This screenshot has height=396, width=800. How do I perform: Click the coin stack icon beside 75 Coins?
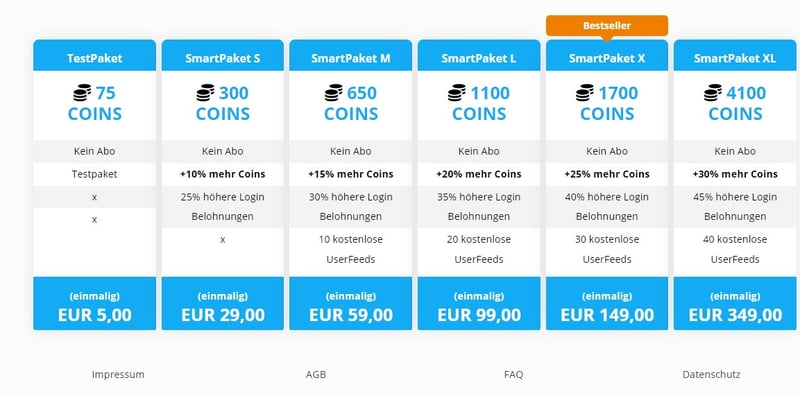[82, 93]
